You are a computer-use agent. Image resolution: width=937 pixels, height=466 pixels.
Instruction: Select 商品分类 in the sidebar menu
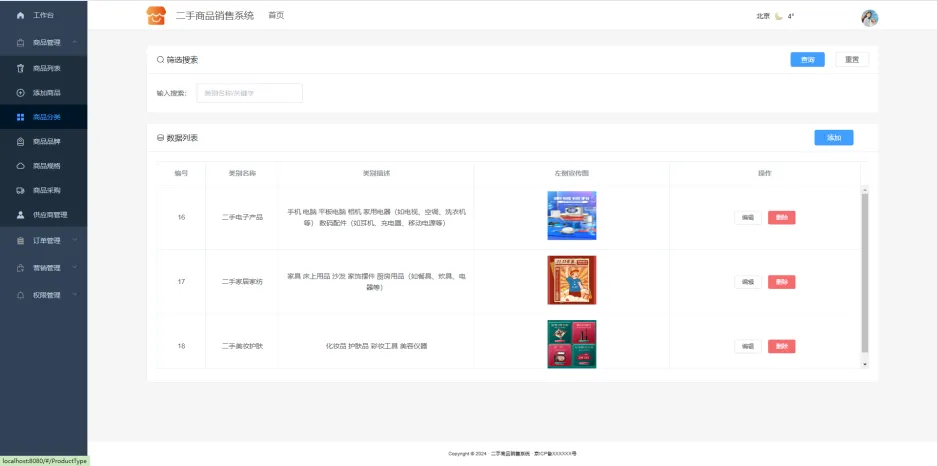point(46,117)
